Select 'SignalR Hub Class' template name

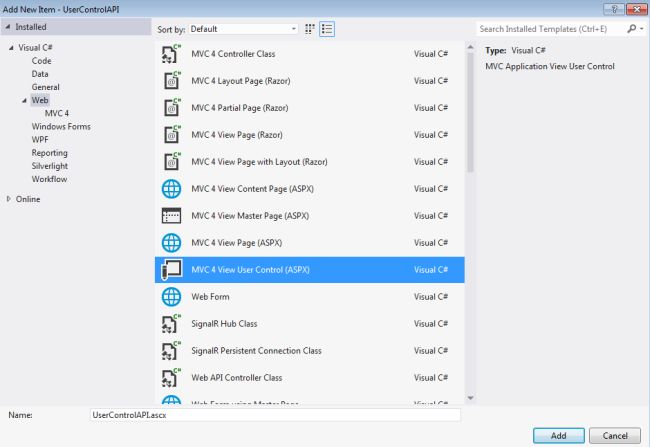tap(224, 324)
